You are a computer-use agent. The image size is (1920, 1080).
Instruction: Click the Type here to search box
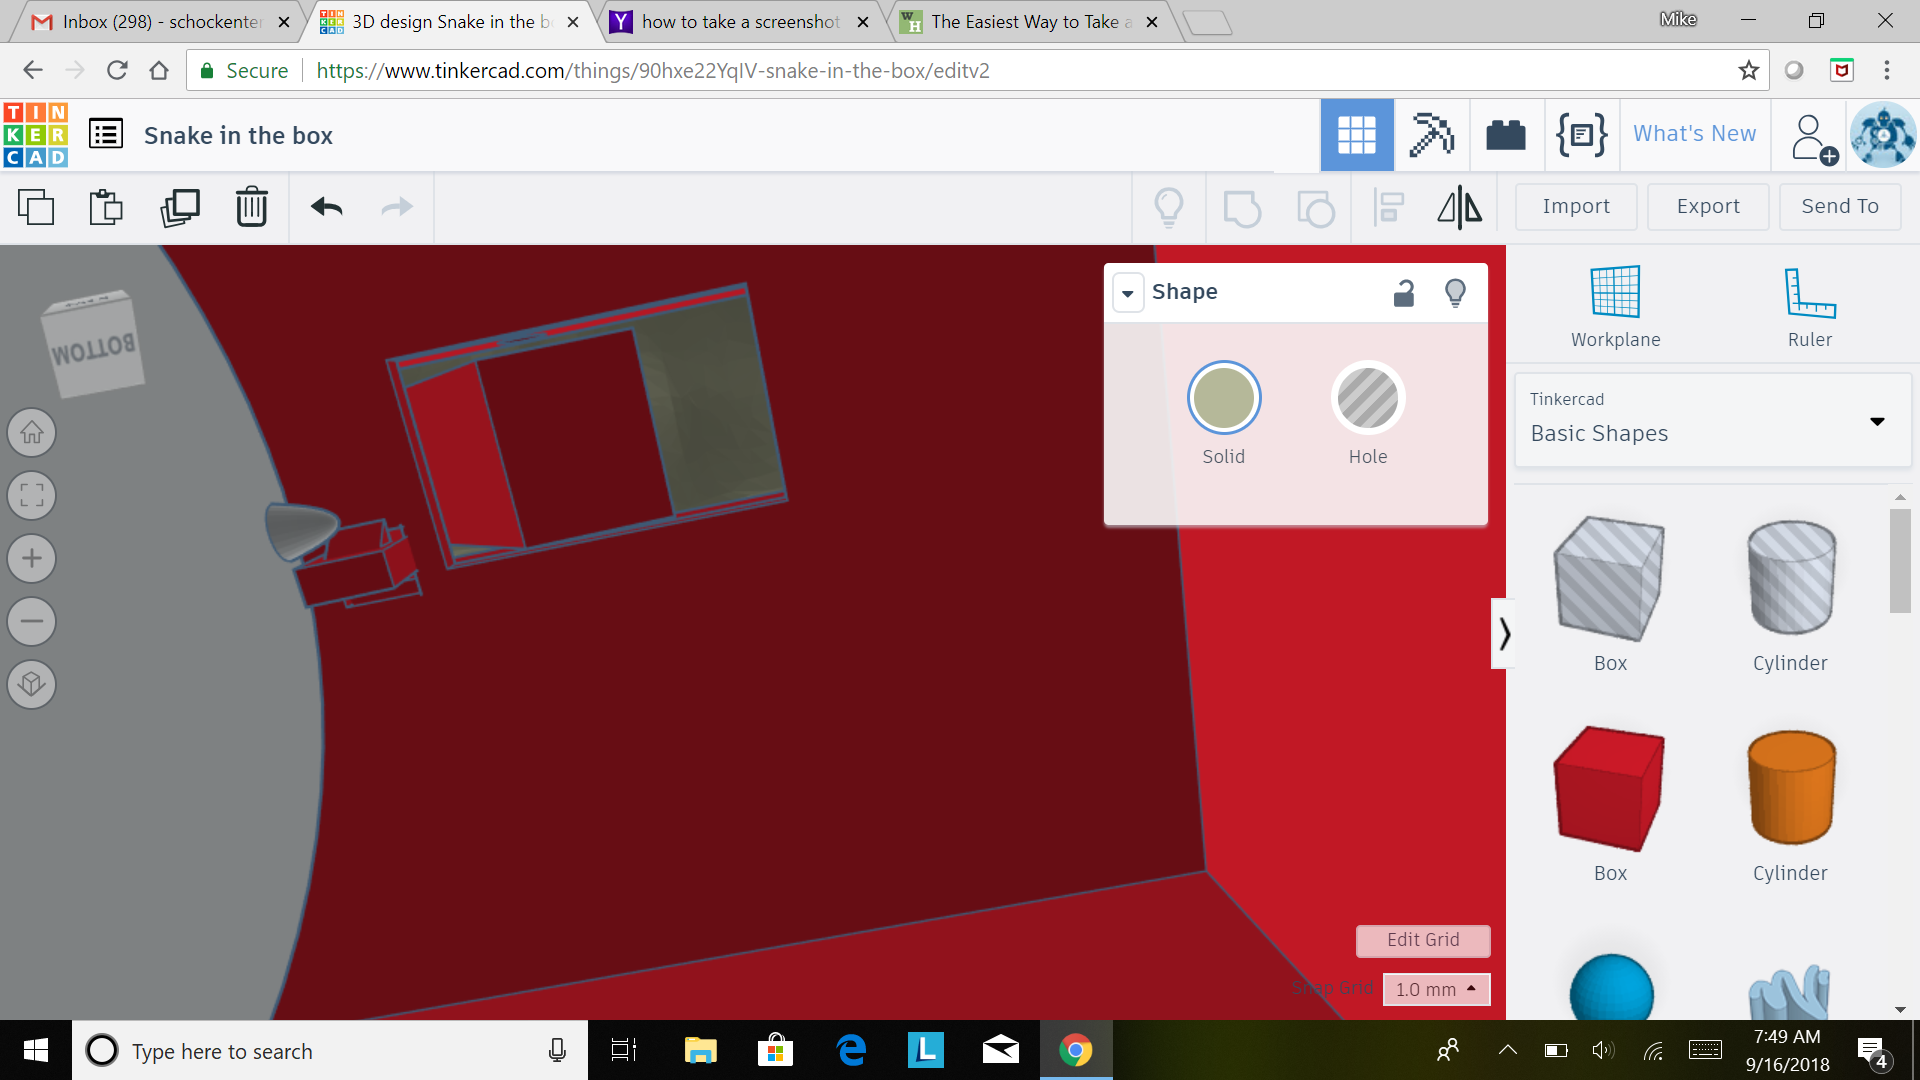coord(330,1050)
